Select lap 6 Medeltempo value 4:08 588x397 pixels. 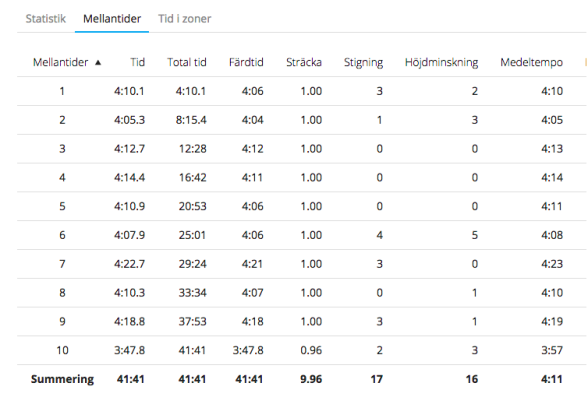point(552,235)
